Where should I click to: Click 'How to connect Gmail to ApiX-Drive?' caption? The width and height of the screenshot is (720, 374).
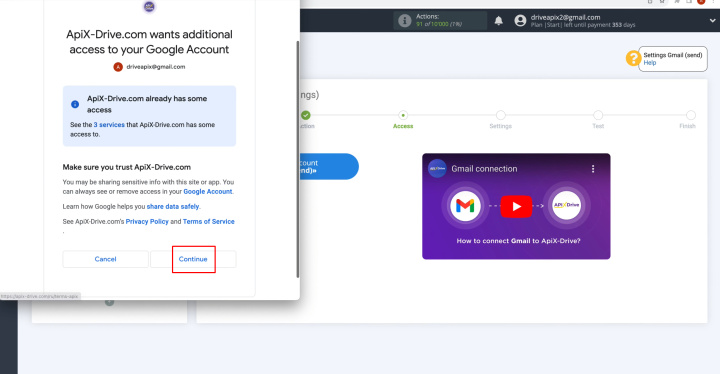click(x=518, y=241)
